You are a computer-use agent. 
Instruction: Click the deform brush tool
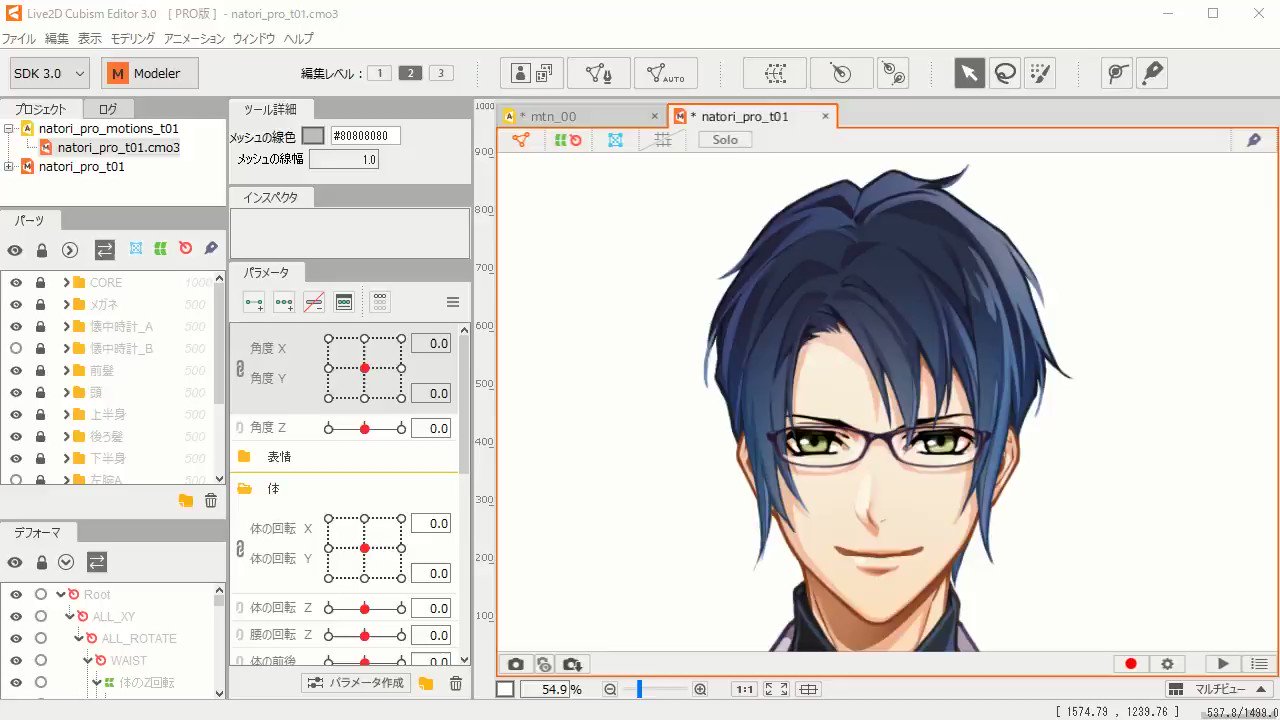tap(1153, 73)
